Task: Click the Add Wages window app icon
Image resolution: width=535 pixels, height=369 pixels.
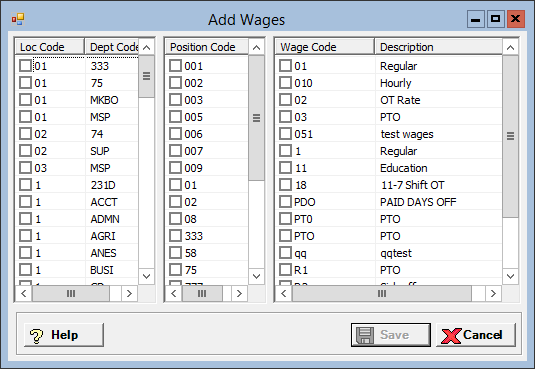Action: click(x=18, y=19)
